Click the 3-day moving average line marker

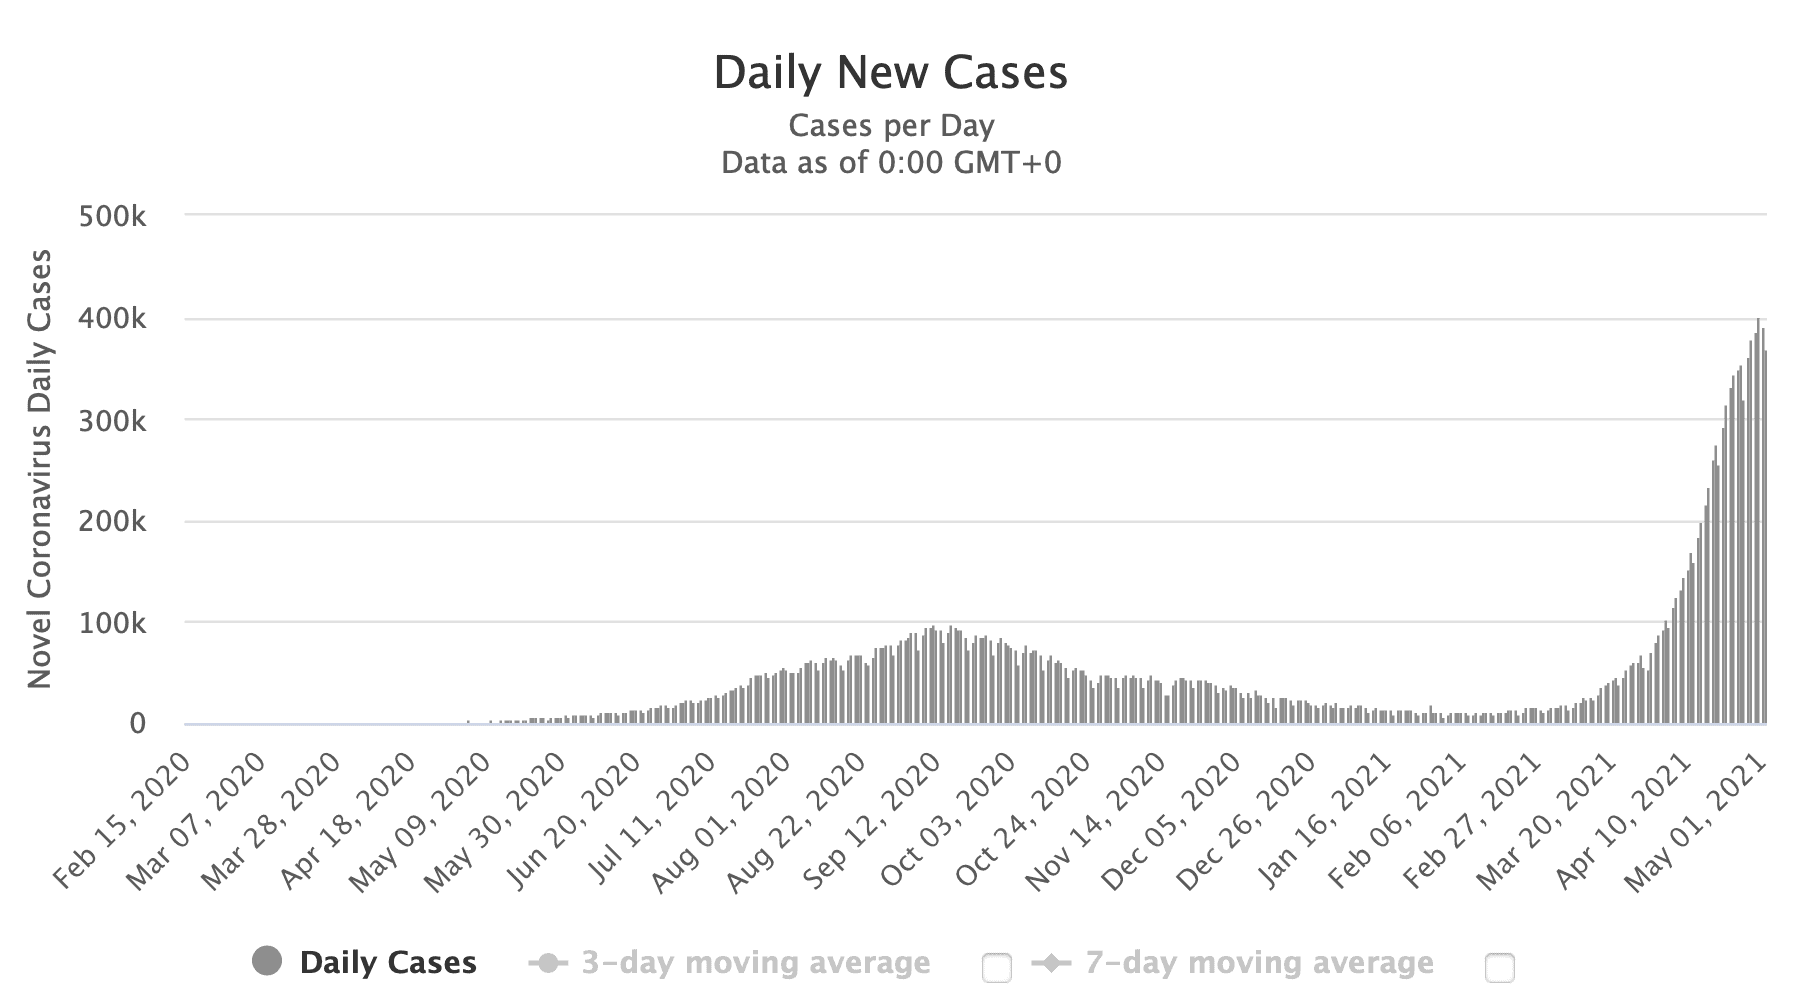pos(549,963)
